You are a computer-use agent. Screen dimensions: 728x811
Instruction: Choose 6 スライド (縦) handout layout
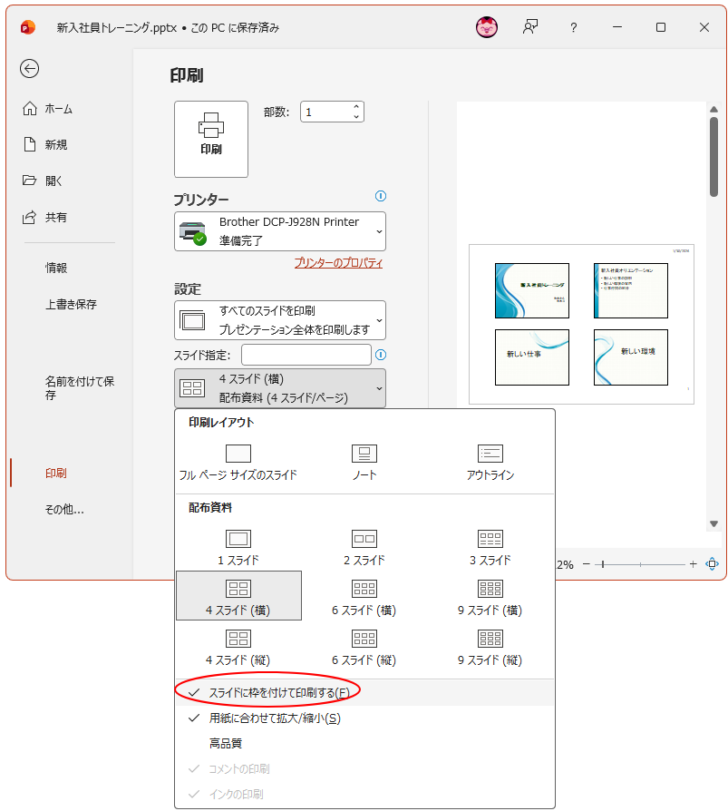pyautogui.click(x=365, y=648)
